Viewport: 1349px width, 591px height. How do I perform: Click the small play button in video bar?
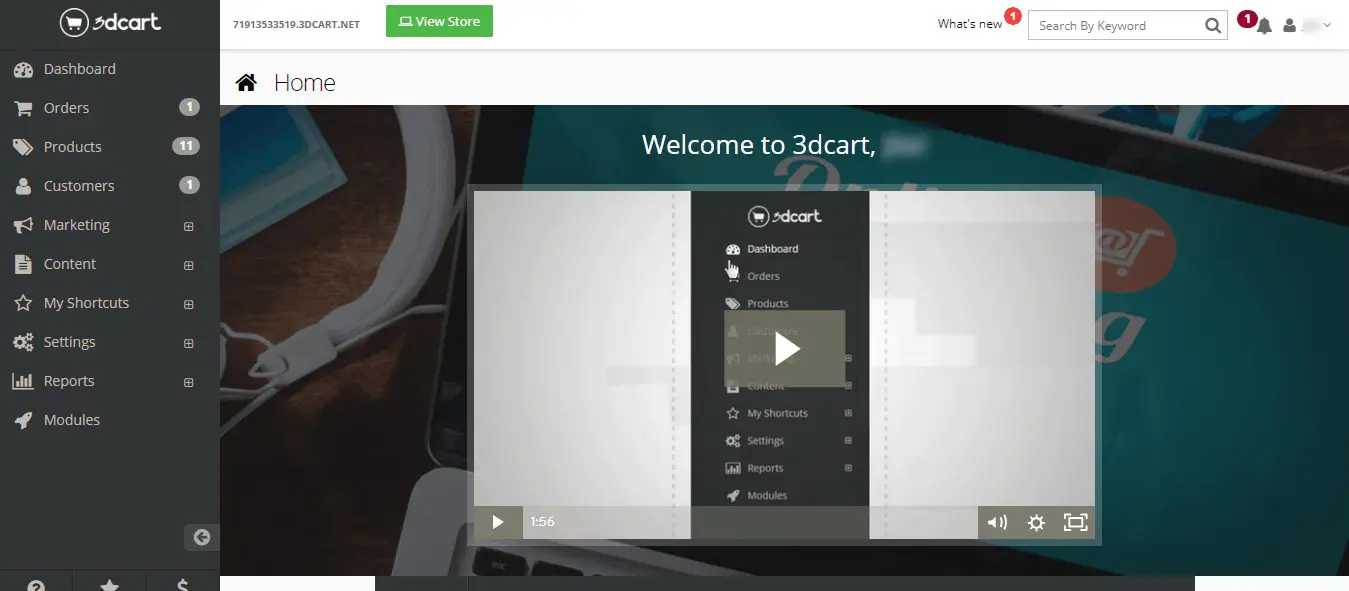(498, 522)
